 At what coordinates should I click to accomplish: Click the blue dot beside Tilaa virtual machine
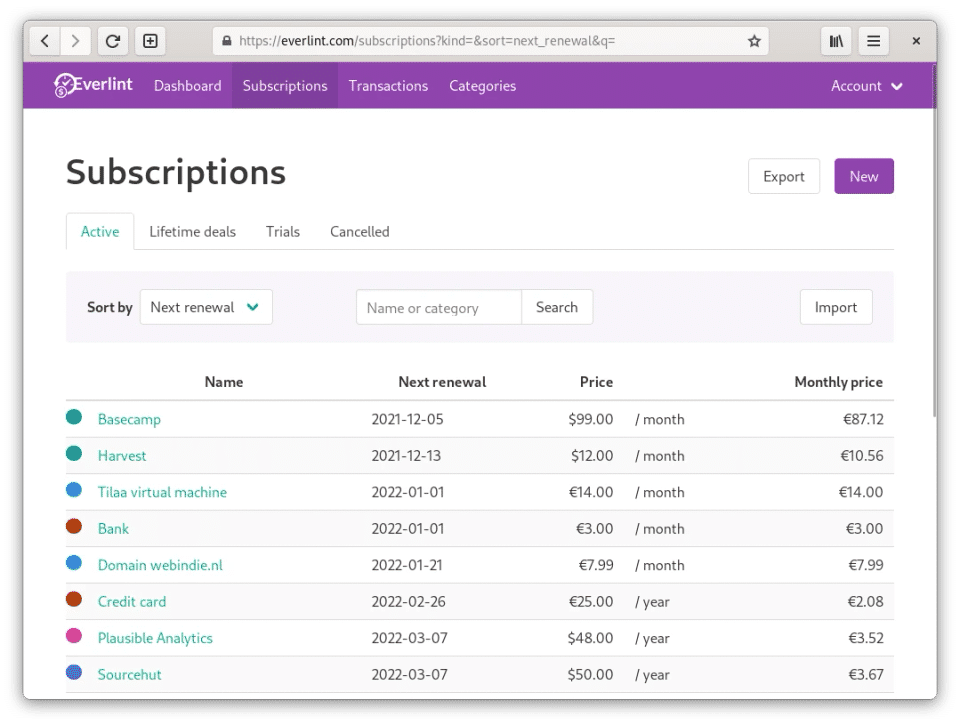point(74,490)
